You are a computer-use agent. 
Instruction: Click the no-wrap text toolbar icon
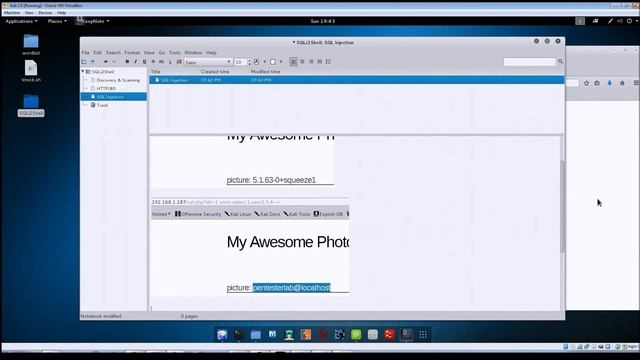tap(179, 62)
